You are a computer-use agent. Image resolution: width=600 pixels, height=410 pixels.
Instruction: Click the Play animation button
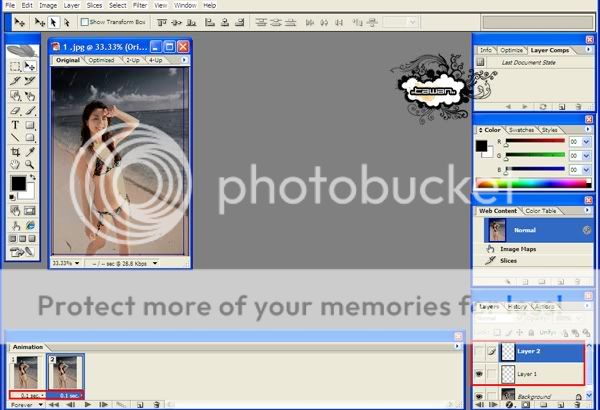pos(88,404)
